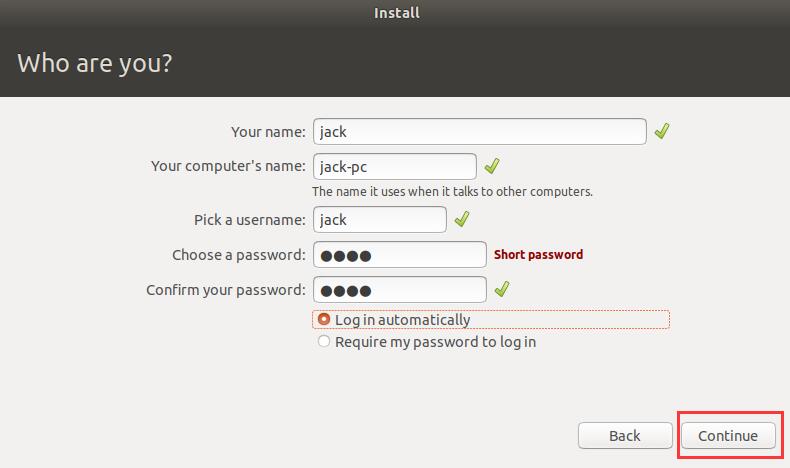This screenshot has height=468, width=790.
Task: Click the checkmark beside the username field
Action: tap(462, 219)
